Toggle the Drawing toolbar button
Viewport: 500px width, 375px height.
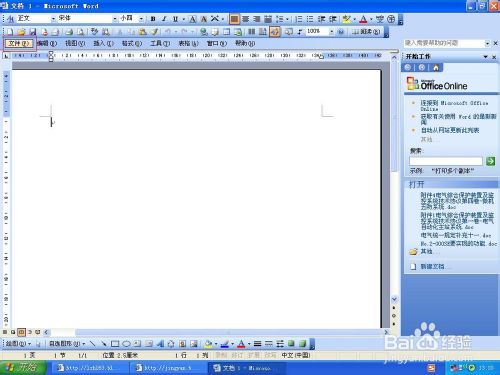[275, 32]
